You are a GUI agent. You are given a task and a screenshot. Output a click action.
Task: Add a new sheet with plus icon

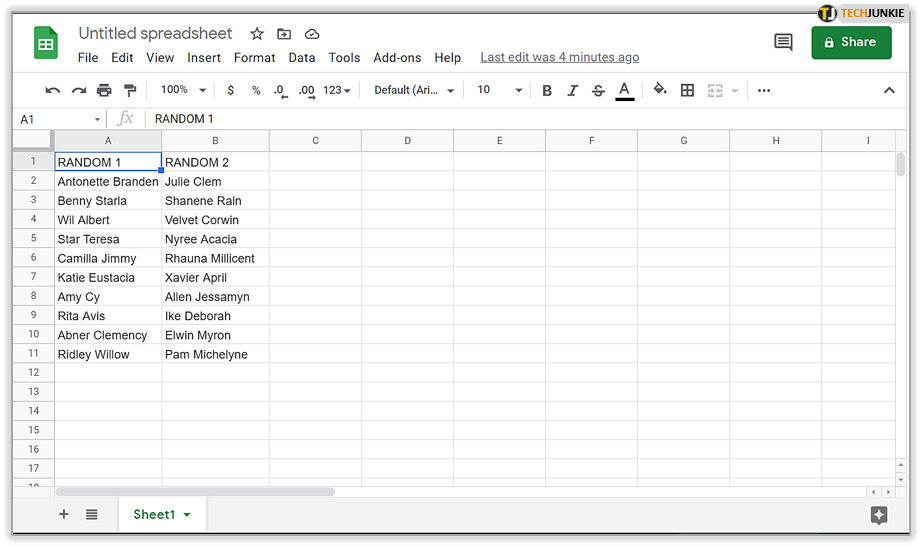64,514
